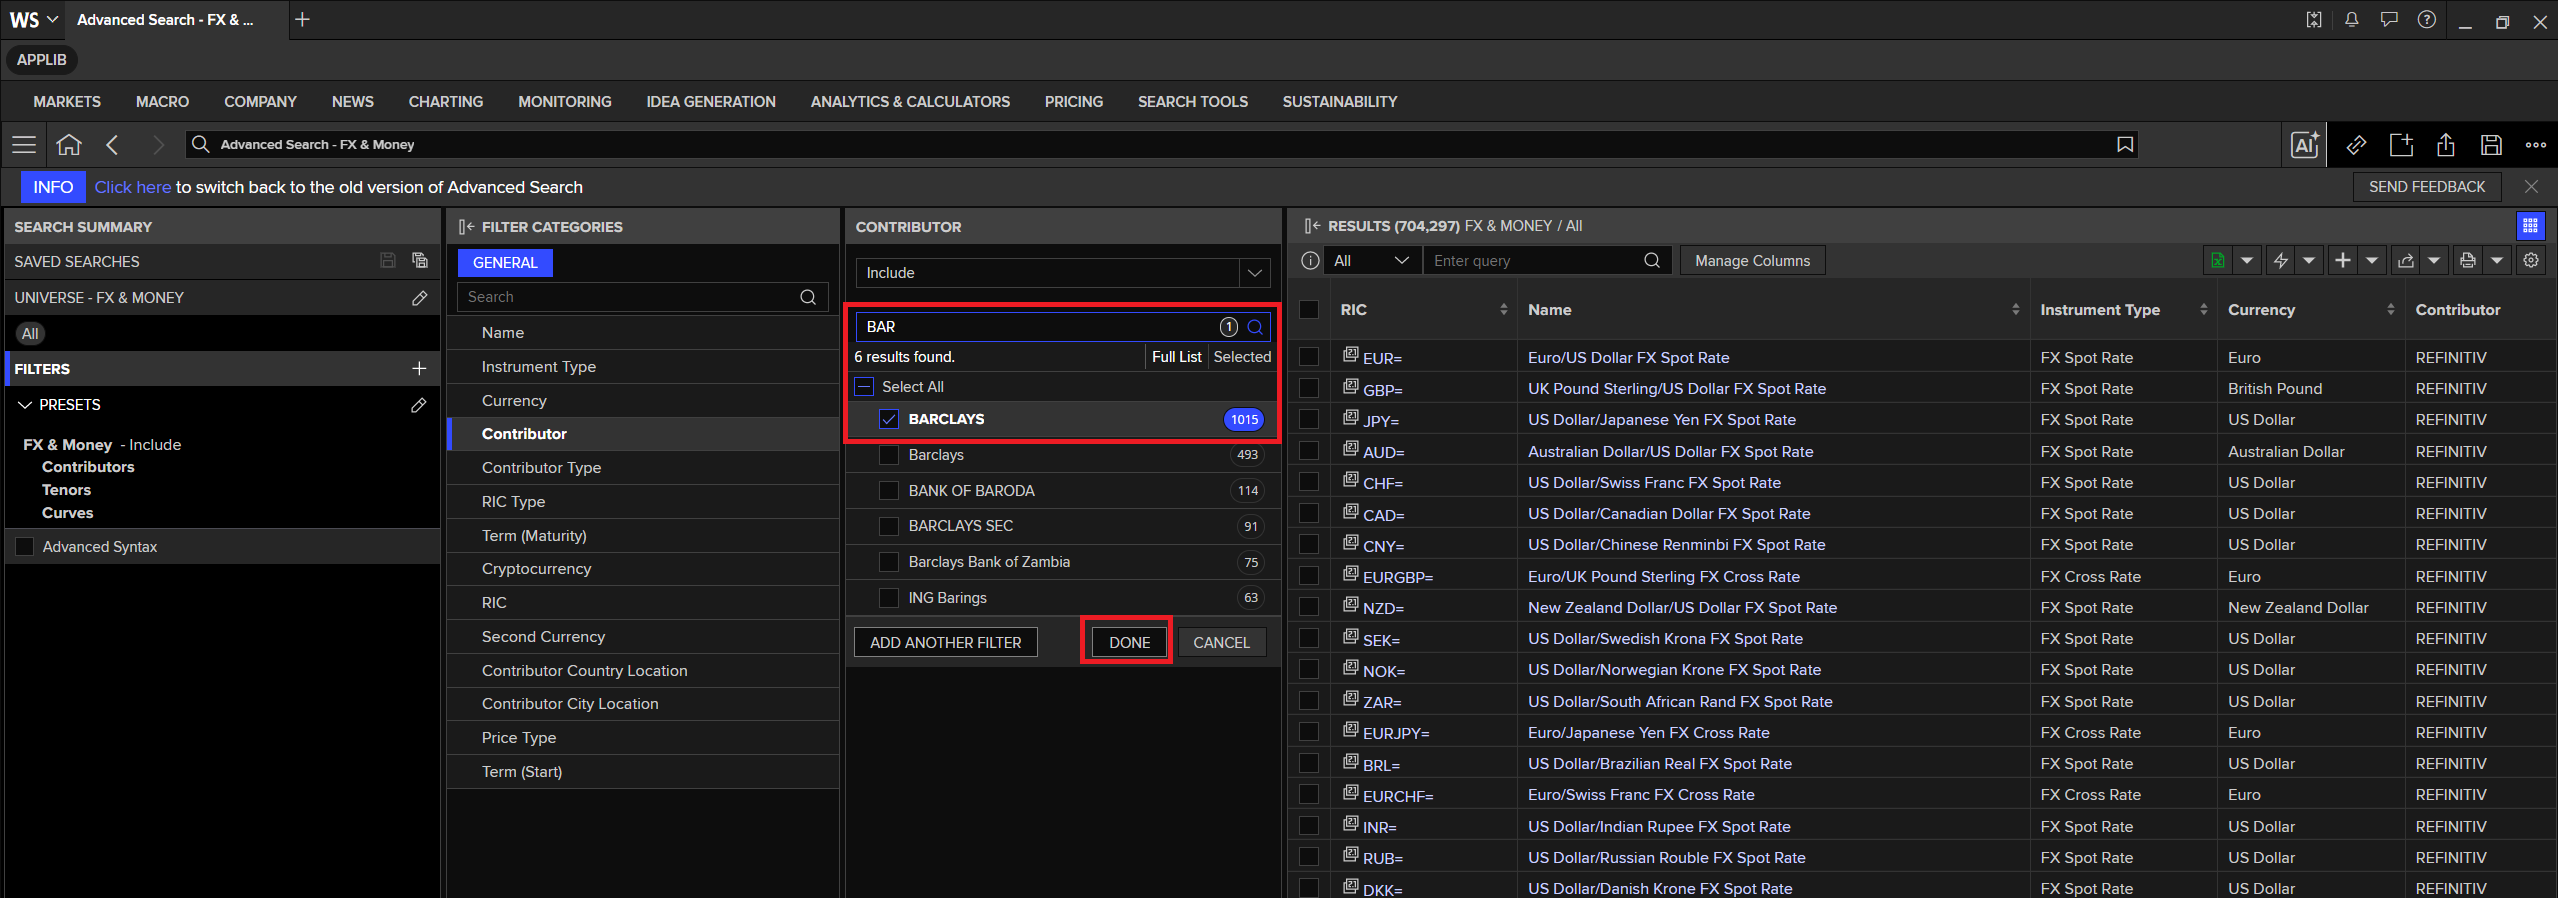This screenshot has width=2558, height=898.
Task: Open the CHARTING menu
Action: coord(446,102)
